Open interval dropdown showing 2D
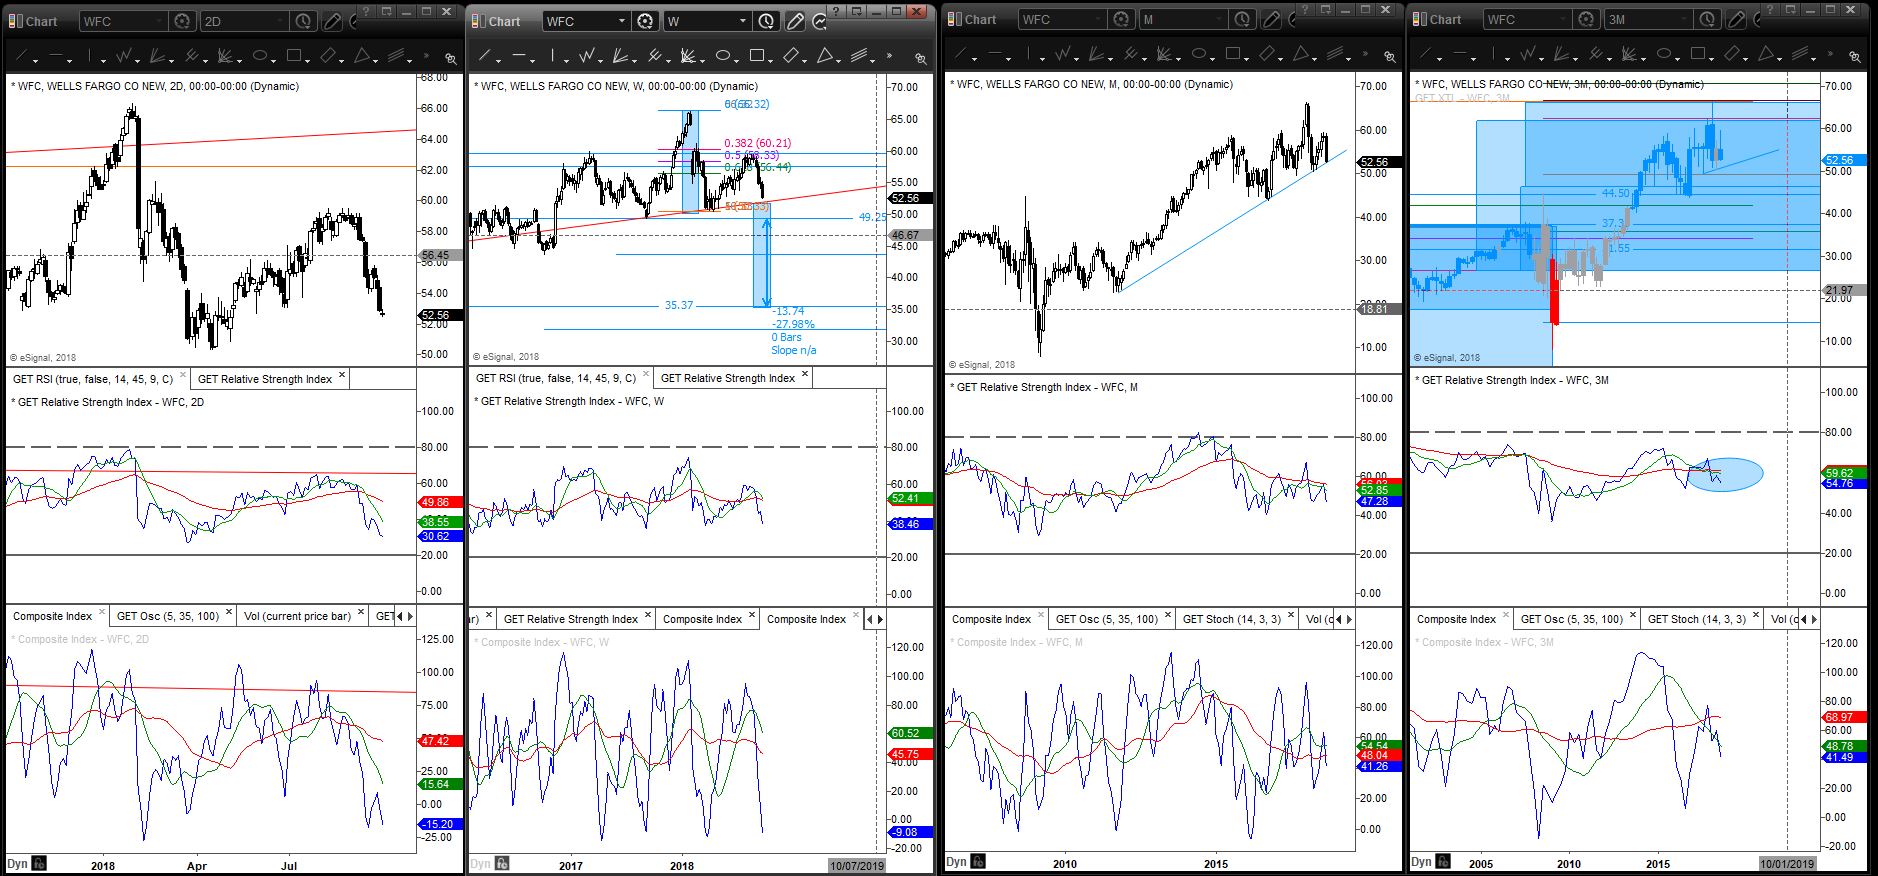Viewport: 1878px width, 876px height. [x=282, y=21]
